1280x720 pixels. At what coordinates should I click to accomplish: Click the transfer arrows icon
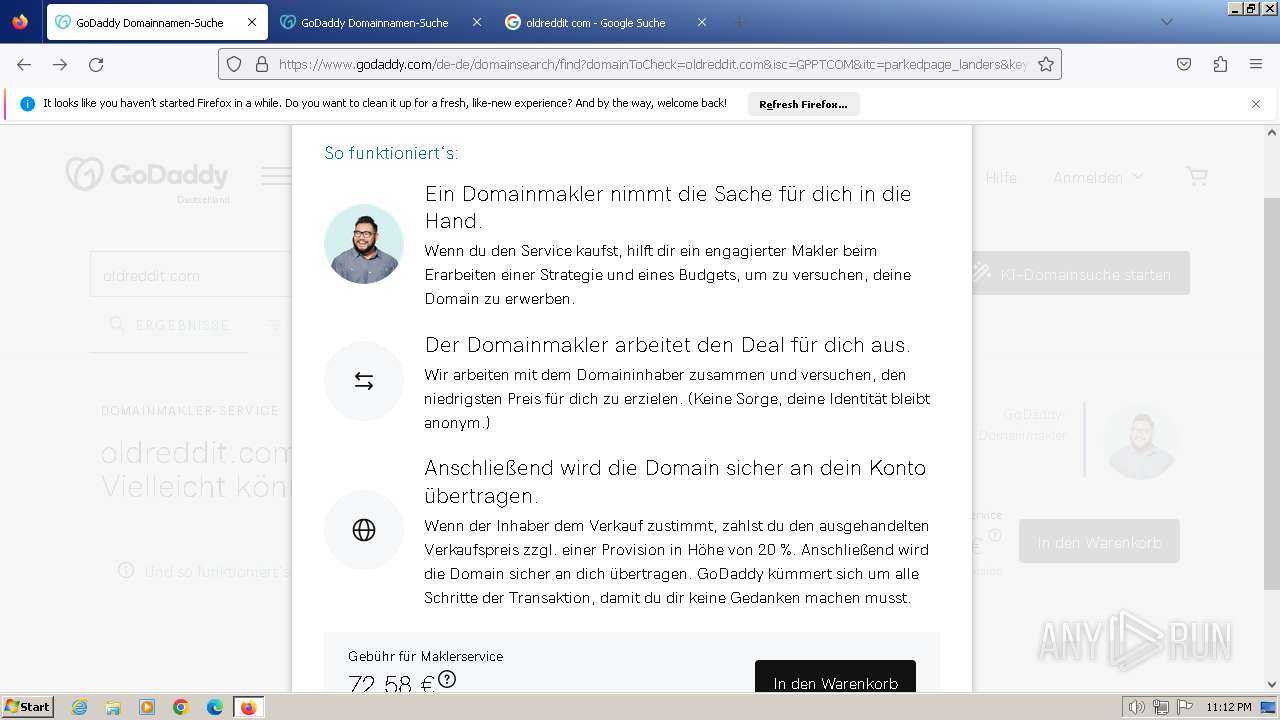coord(364,381)
